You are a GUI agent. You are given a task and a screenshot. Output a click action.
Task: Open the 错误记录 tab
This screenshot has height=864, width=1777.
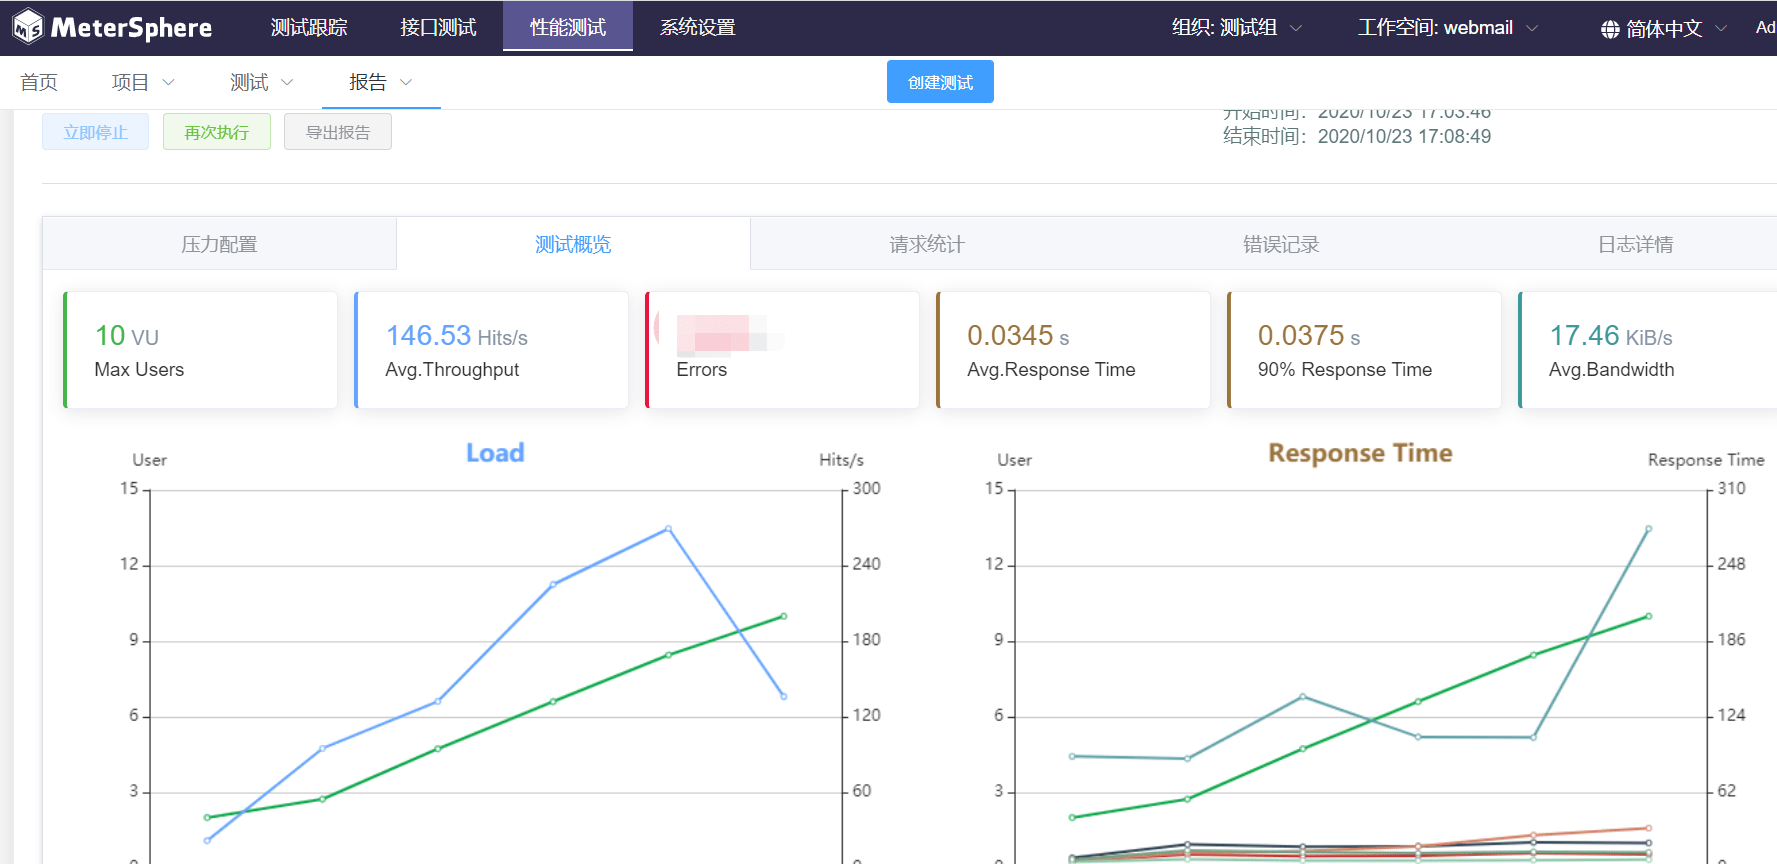pyautogui.click(x=1281, y=244)
